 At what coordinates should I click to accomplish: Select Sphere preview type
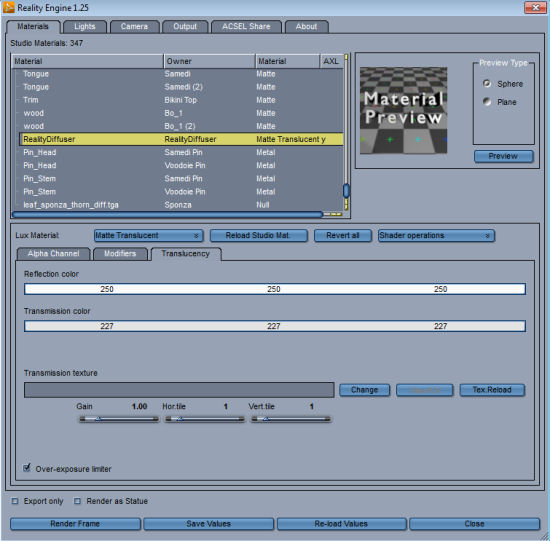487,84
